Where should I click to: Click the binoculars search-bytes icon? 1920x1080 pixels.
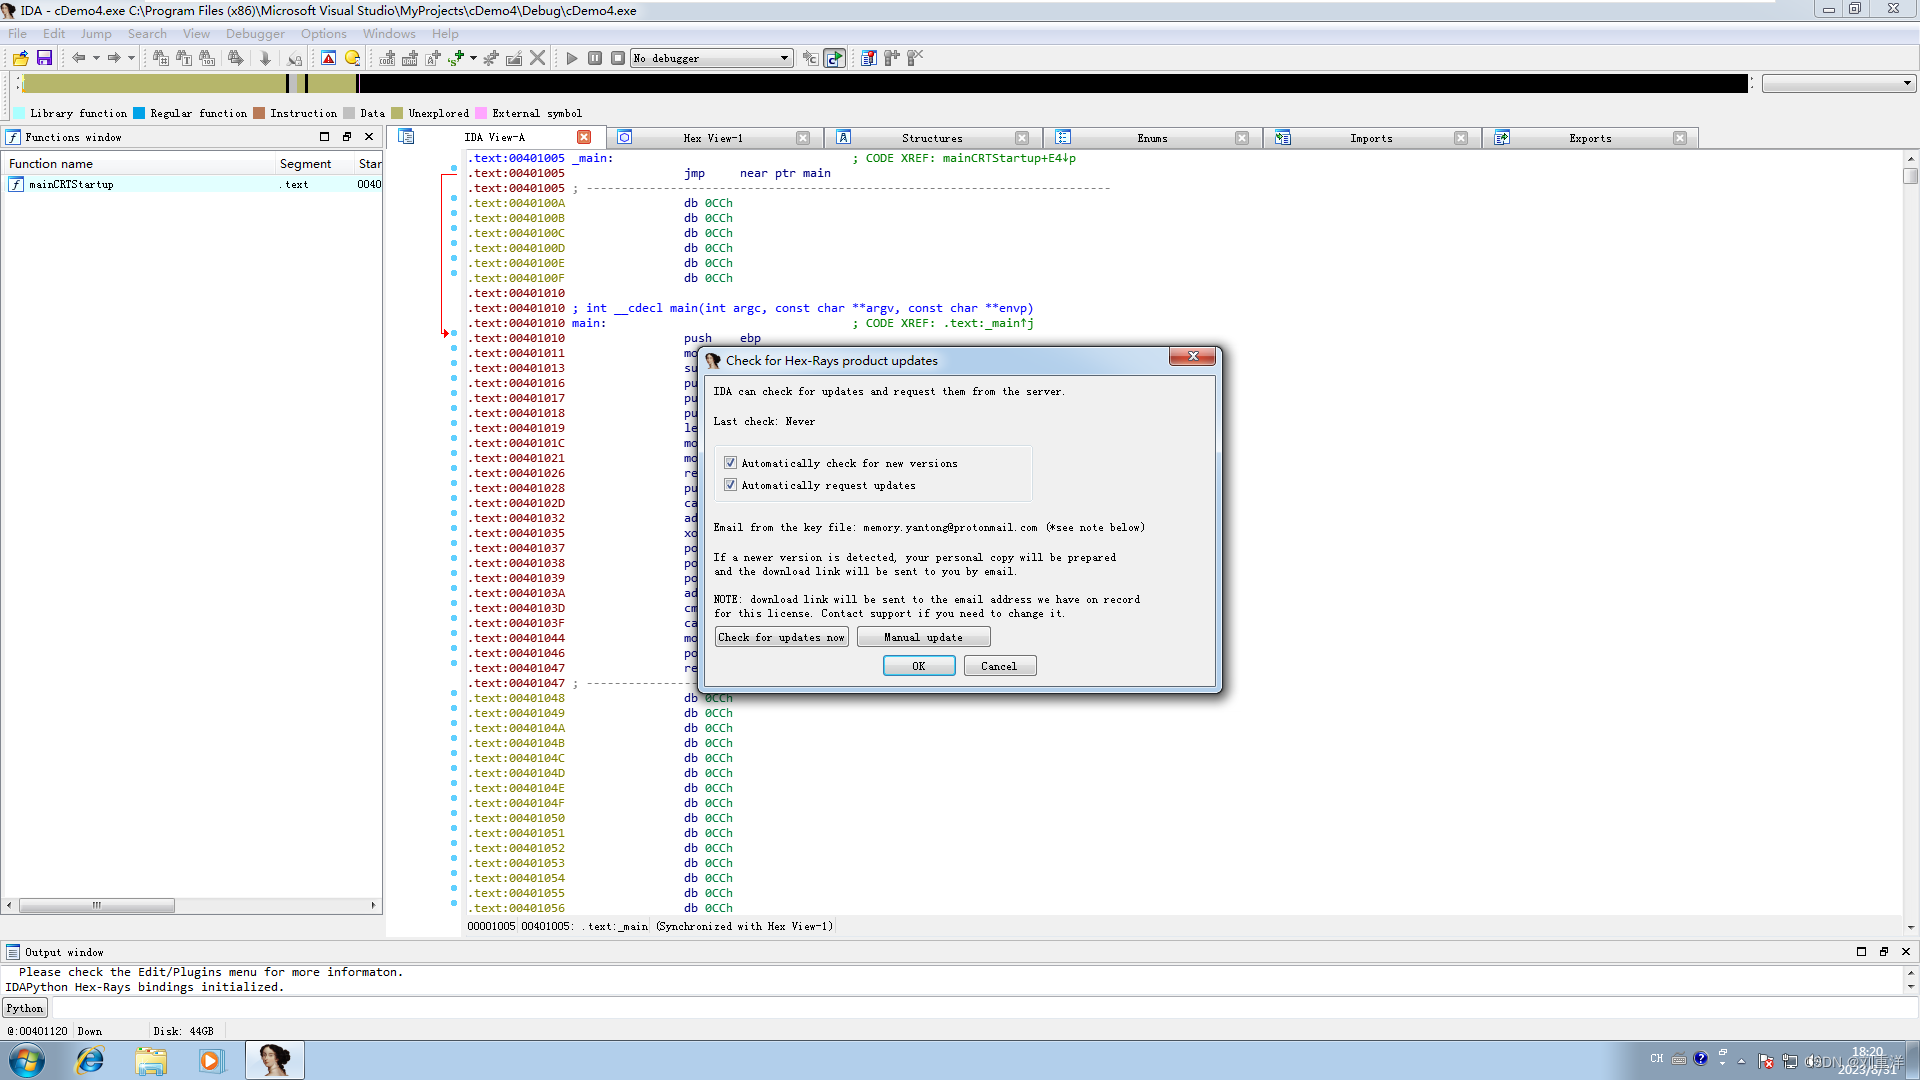click(207, 58)
